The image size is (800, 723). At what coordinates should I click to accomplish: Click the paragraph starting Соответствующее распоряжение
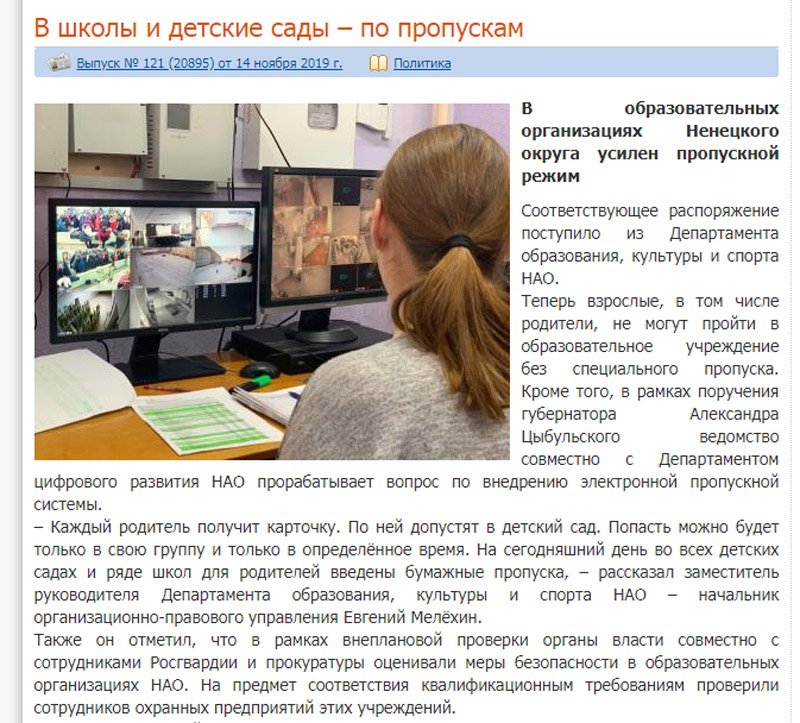click(649, 244)
